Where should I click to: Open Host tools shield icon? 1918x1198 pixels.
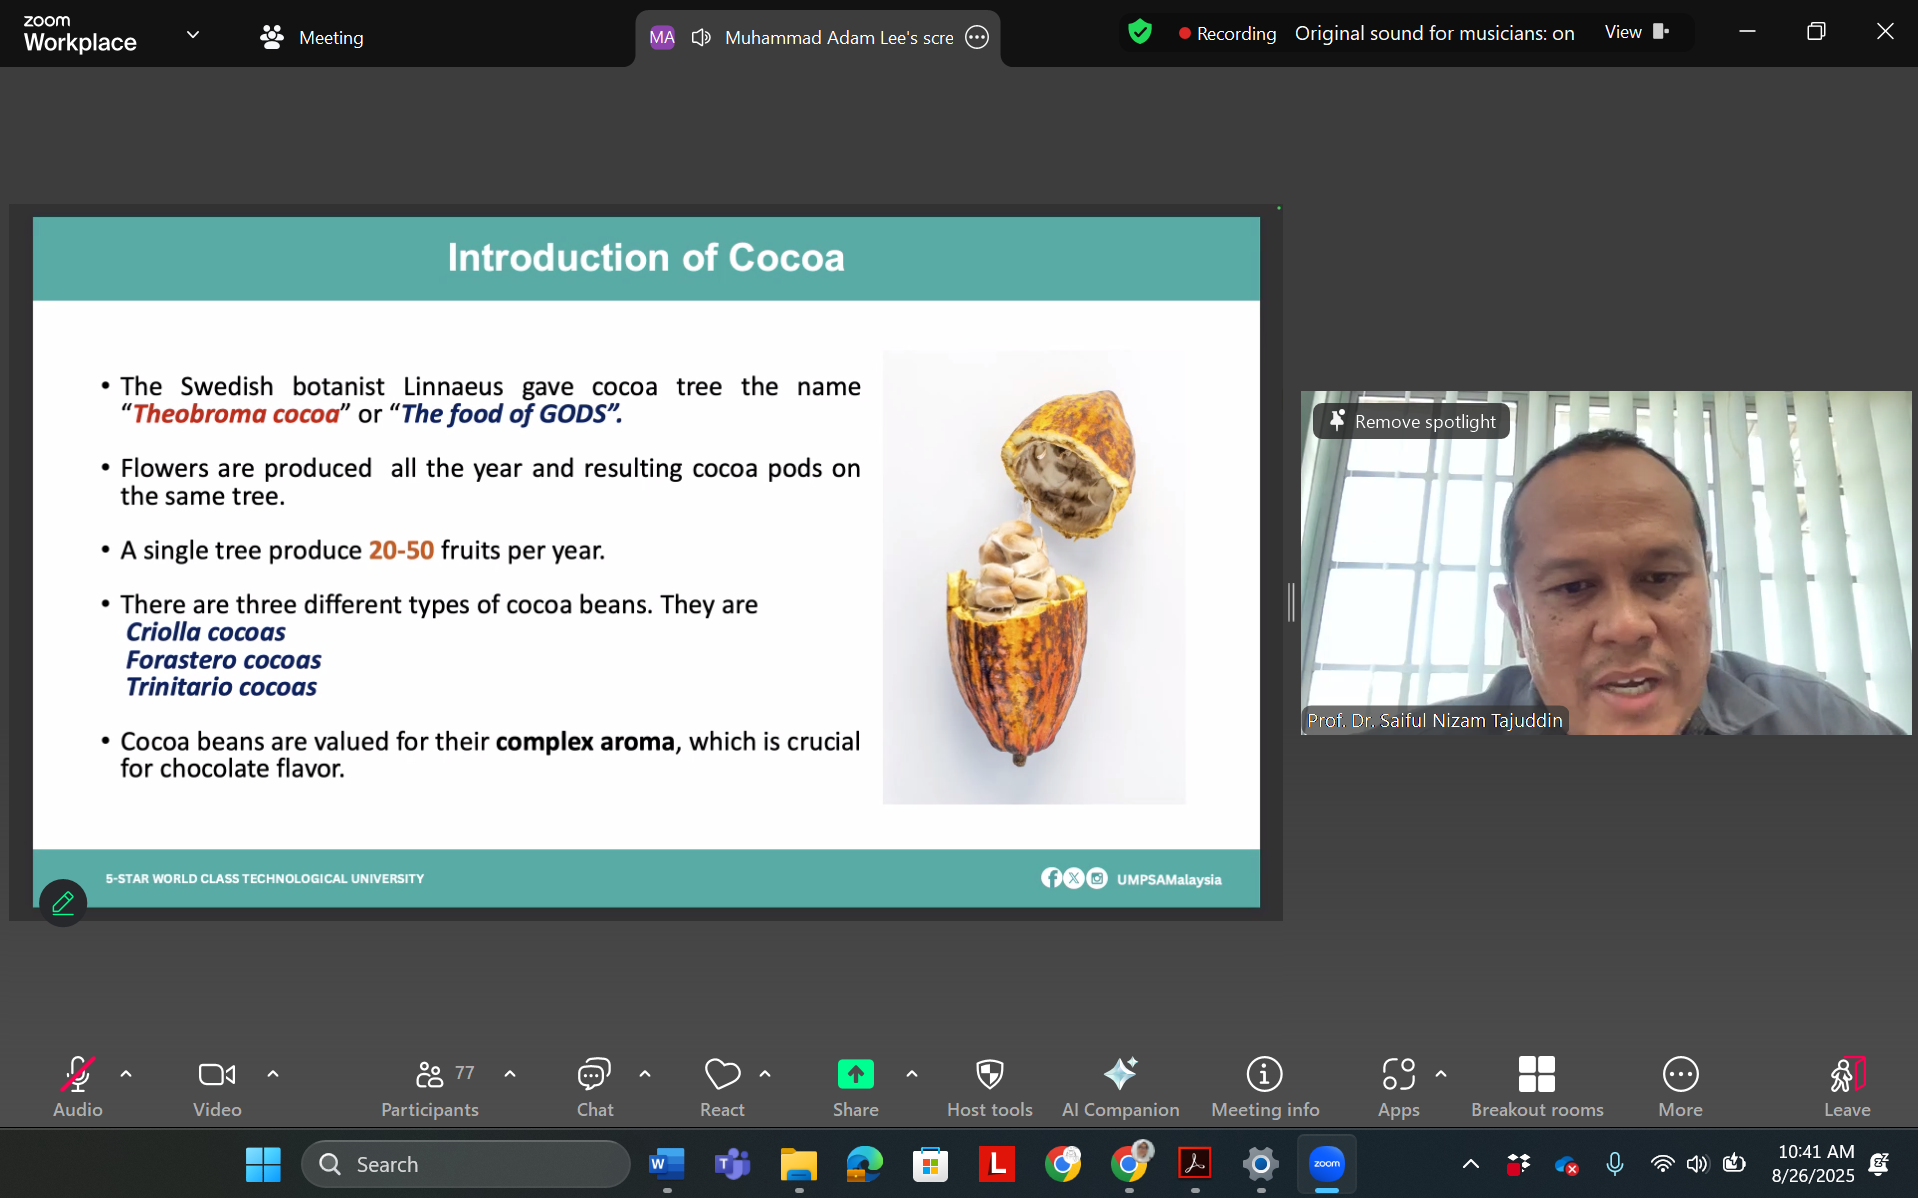click(x=989, y=1086)
